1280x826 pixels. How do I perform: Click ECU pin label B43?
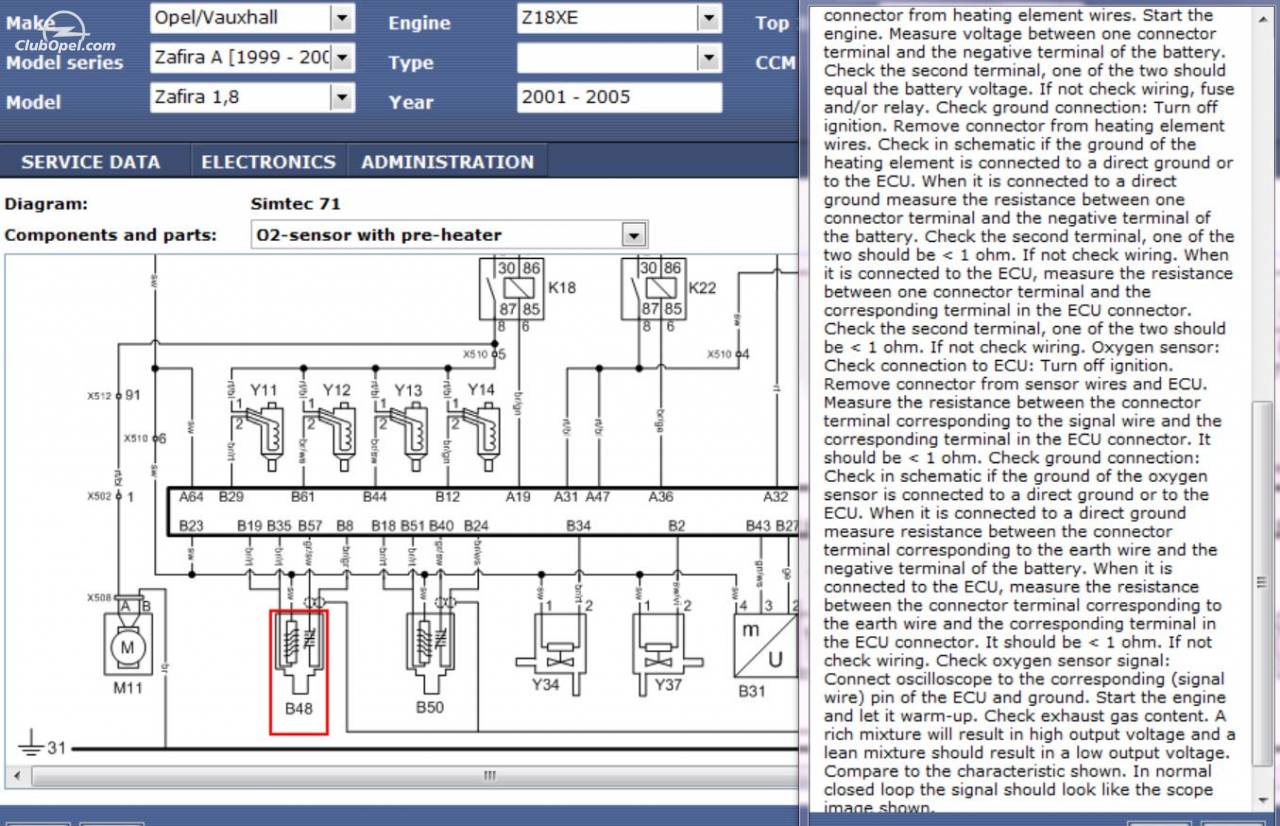click(x=758, y=525)
